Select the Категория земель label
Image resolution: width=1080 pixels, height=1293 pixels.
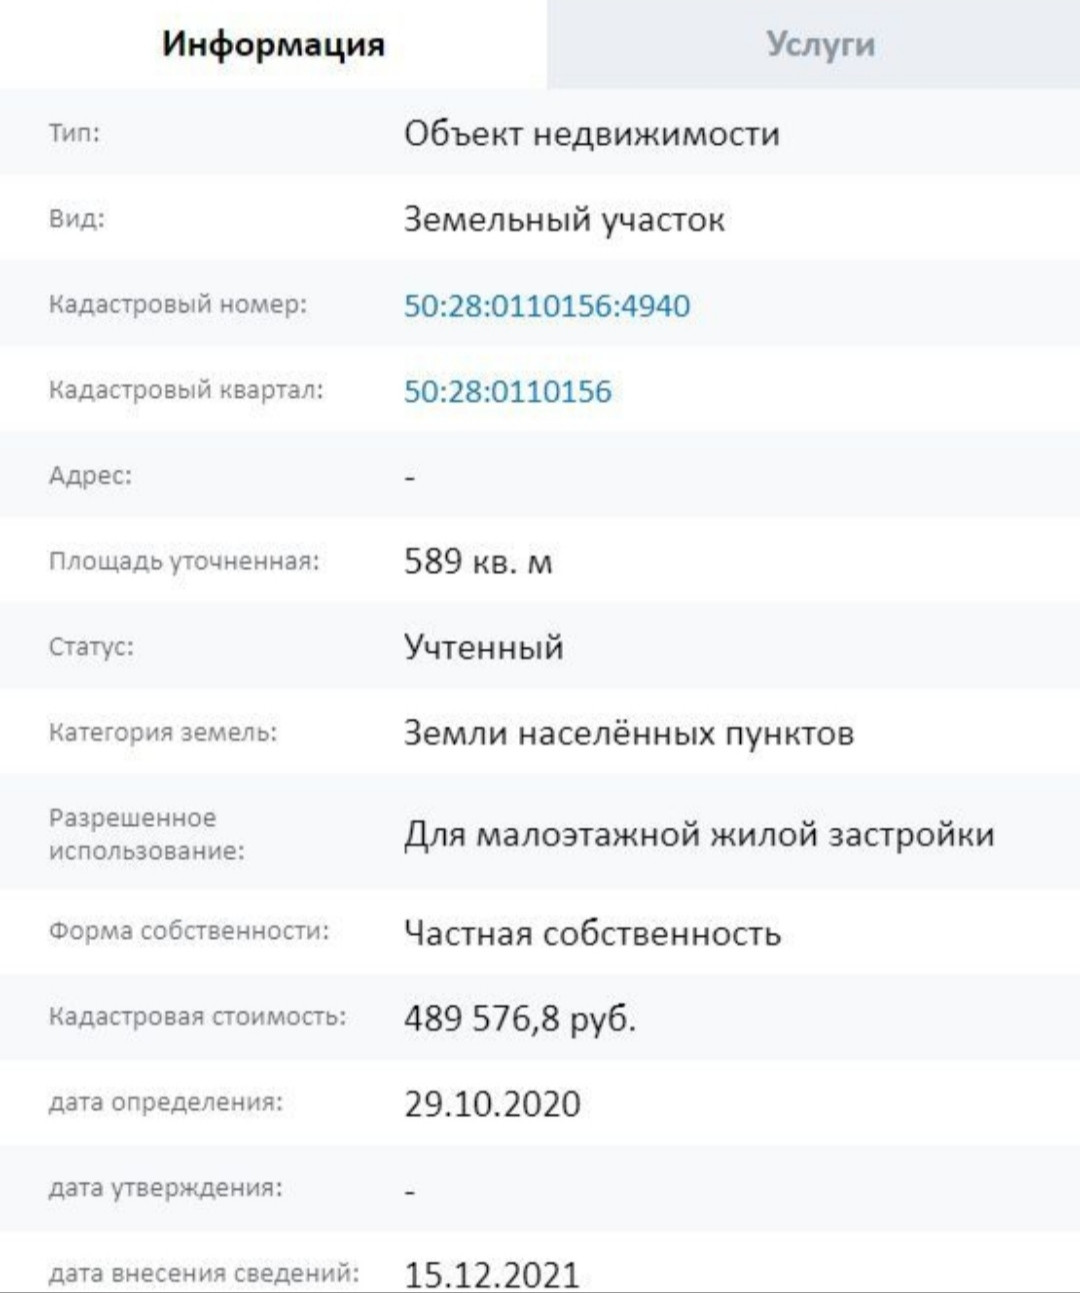coord(163,733)
